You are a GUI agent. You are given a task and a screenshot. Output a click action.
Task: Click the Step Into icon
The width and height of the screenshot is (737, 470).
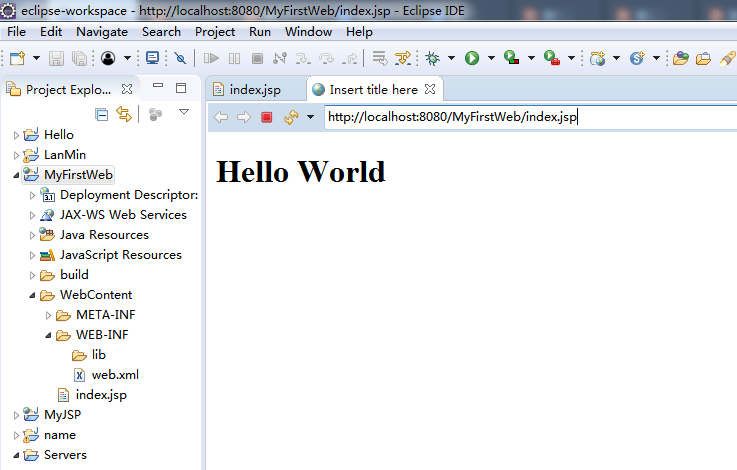(303, 58)
